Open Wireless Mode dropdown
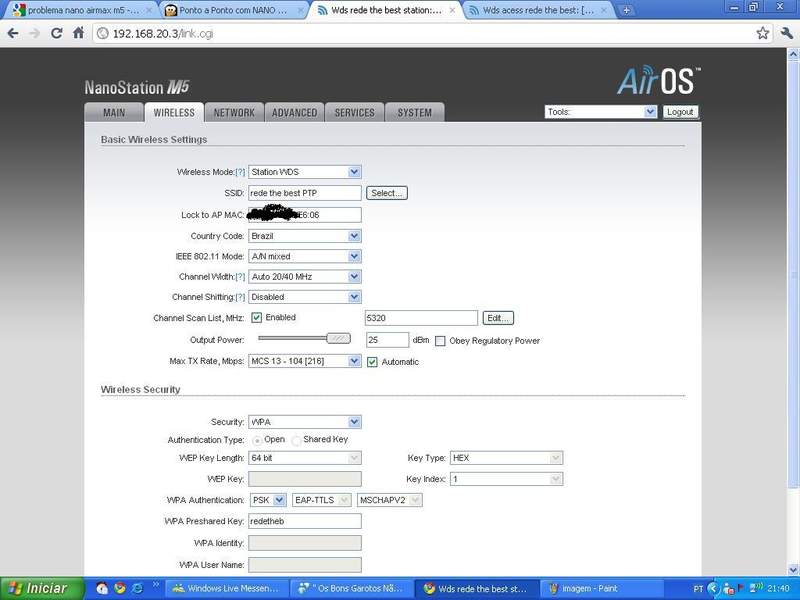This screenshot has width=800, height=600. pyautogui.click(x=305, y=172)
